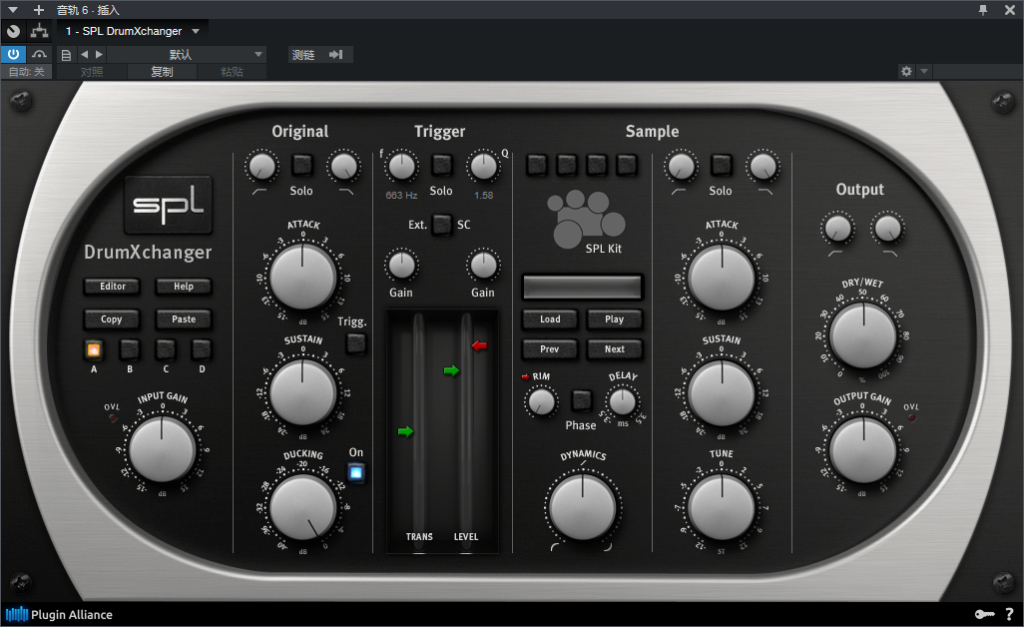Viewport: 1024px width, 627px height.
Task: Go to Prev sample
Action: (550, 349)
